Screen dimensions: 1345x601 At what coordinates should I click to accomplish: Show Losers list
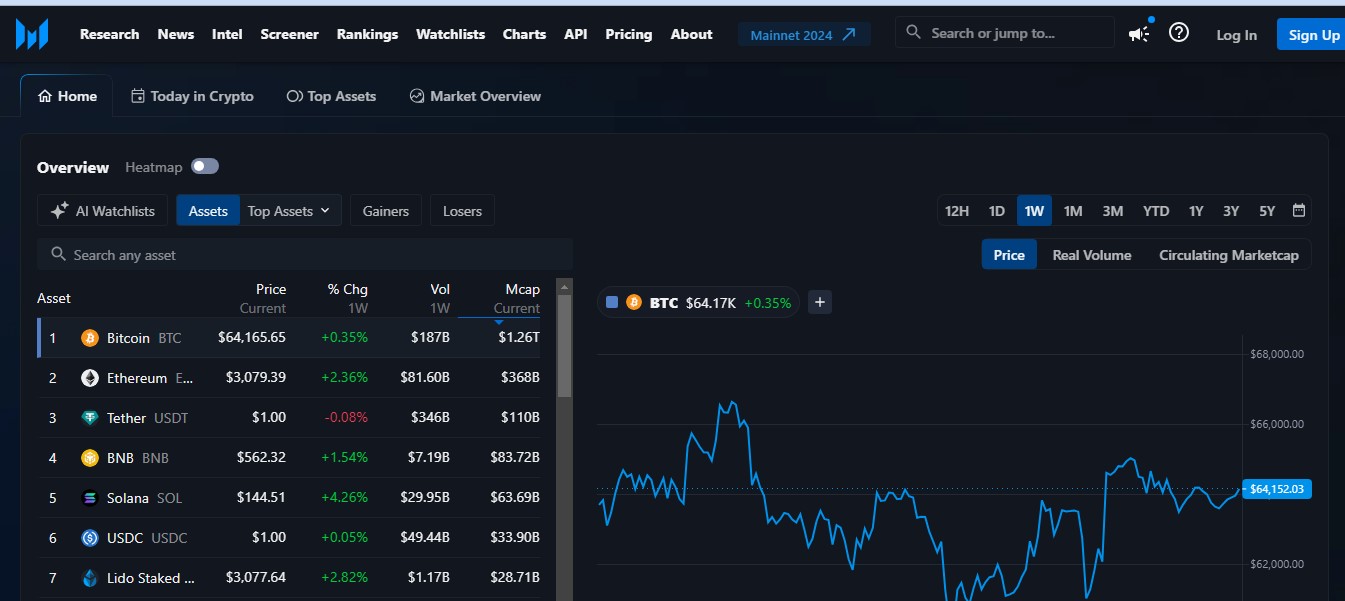point(462,211)
